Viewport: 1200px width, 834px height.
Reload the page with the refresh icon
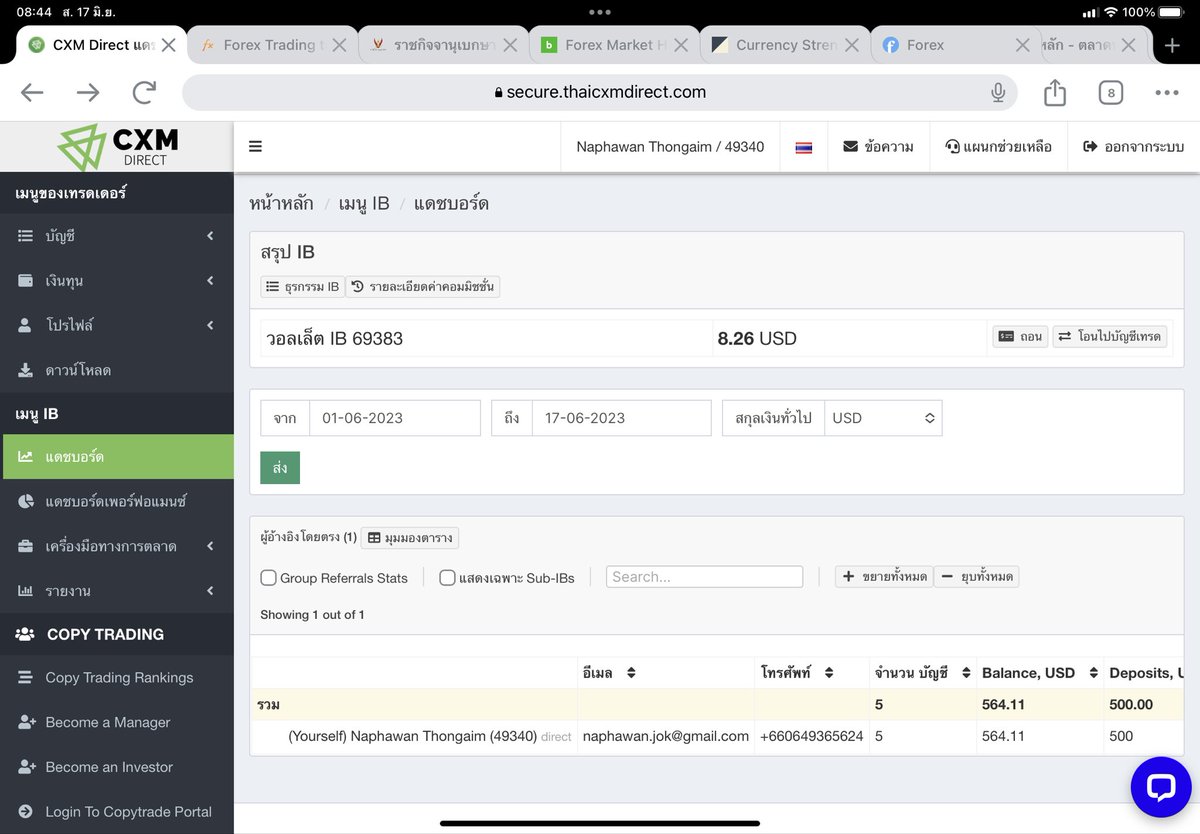point(144,93)
